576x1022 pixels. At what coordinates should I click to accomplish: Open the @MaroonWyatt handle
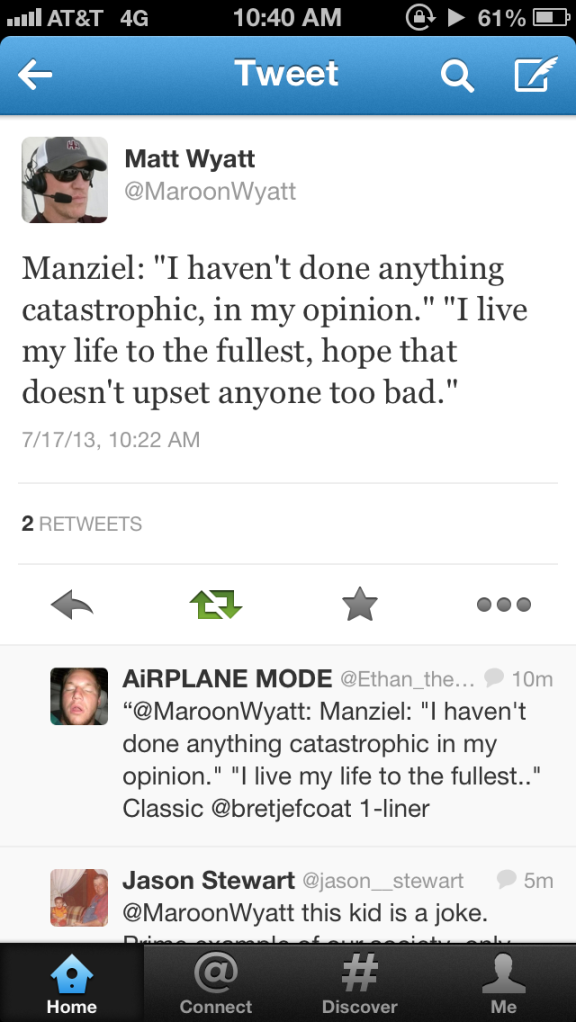[210, 192]
